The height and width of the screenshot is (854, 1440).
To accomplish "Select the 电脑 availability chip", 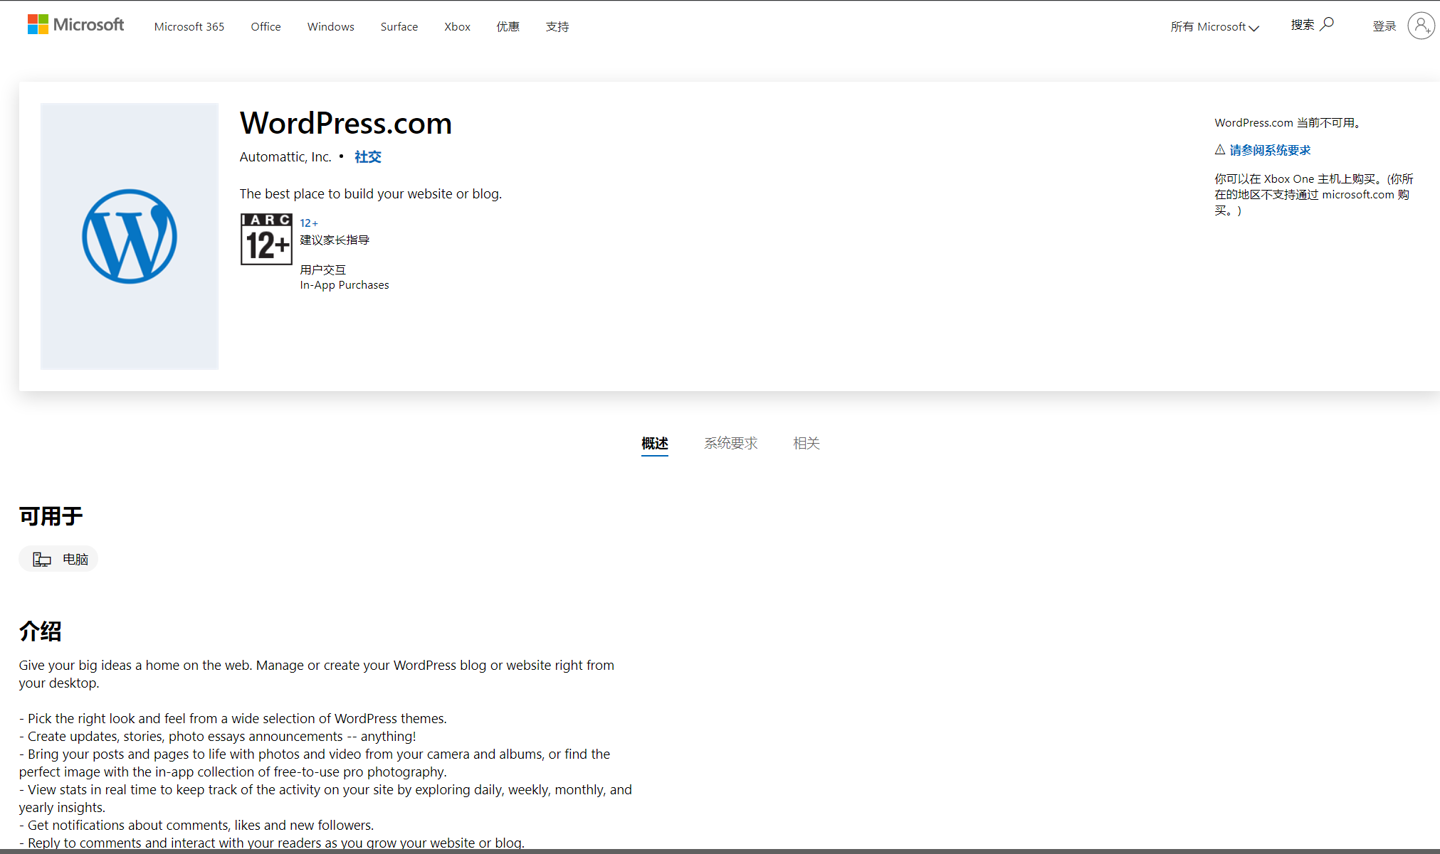I will 58,559.
